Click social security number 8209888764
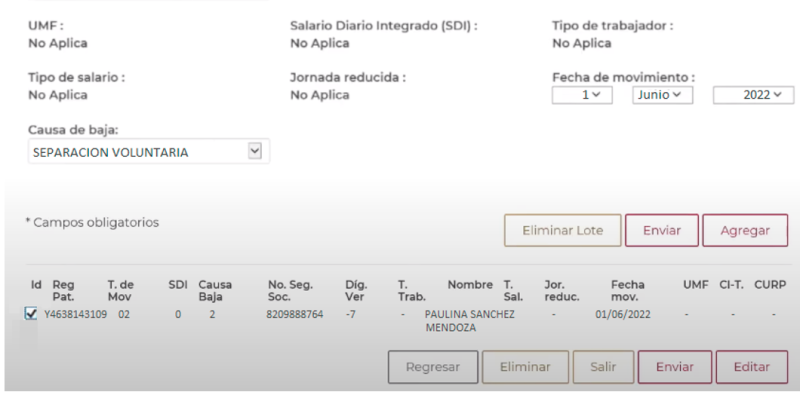The height and width of the screenshot is (395, 800). (294, 314)
